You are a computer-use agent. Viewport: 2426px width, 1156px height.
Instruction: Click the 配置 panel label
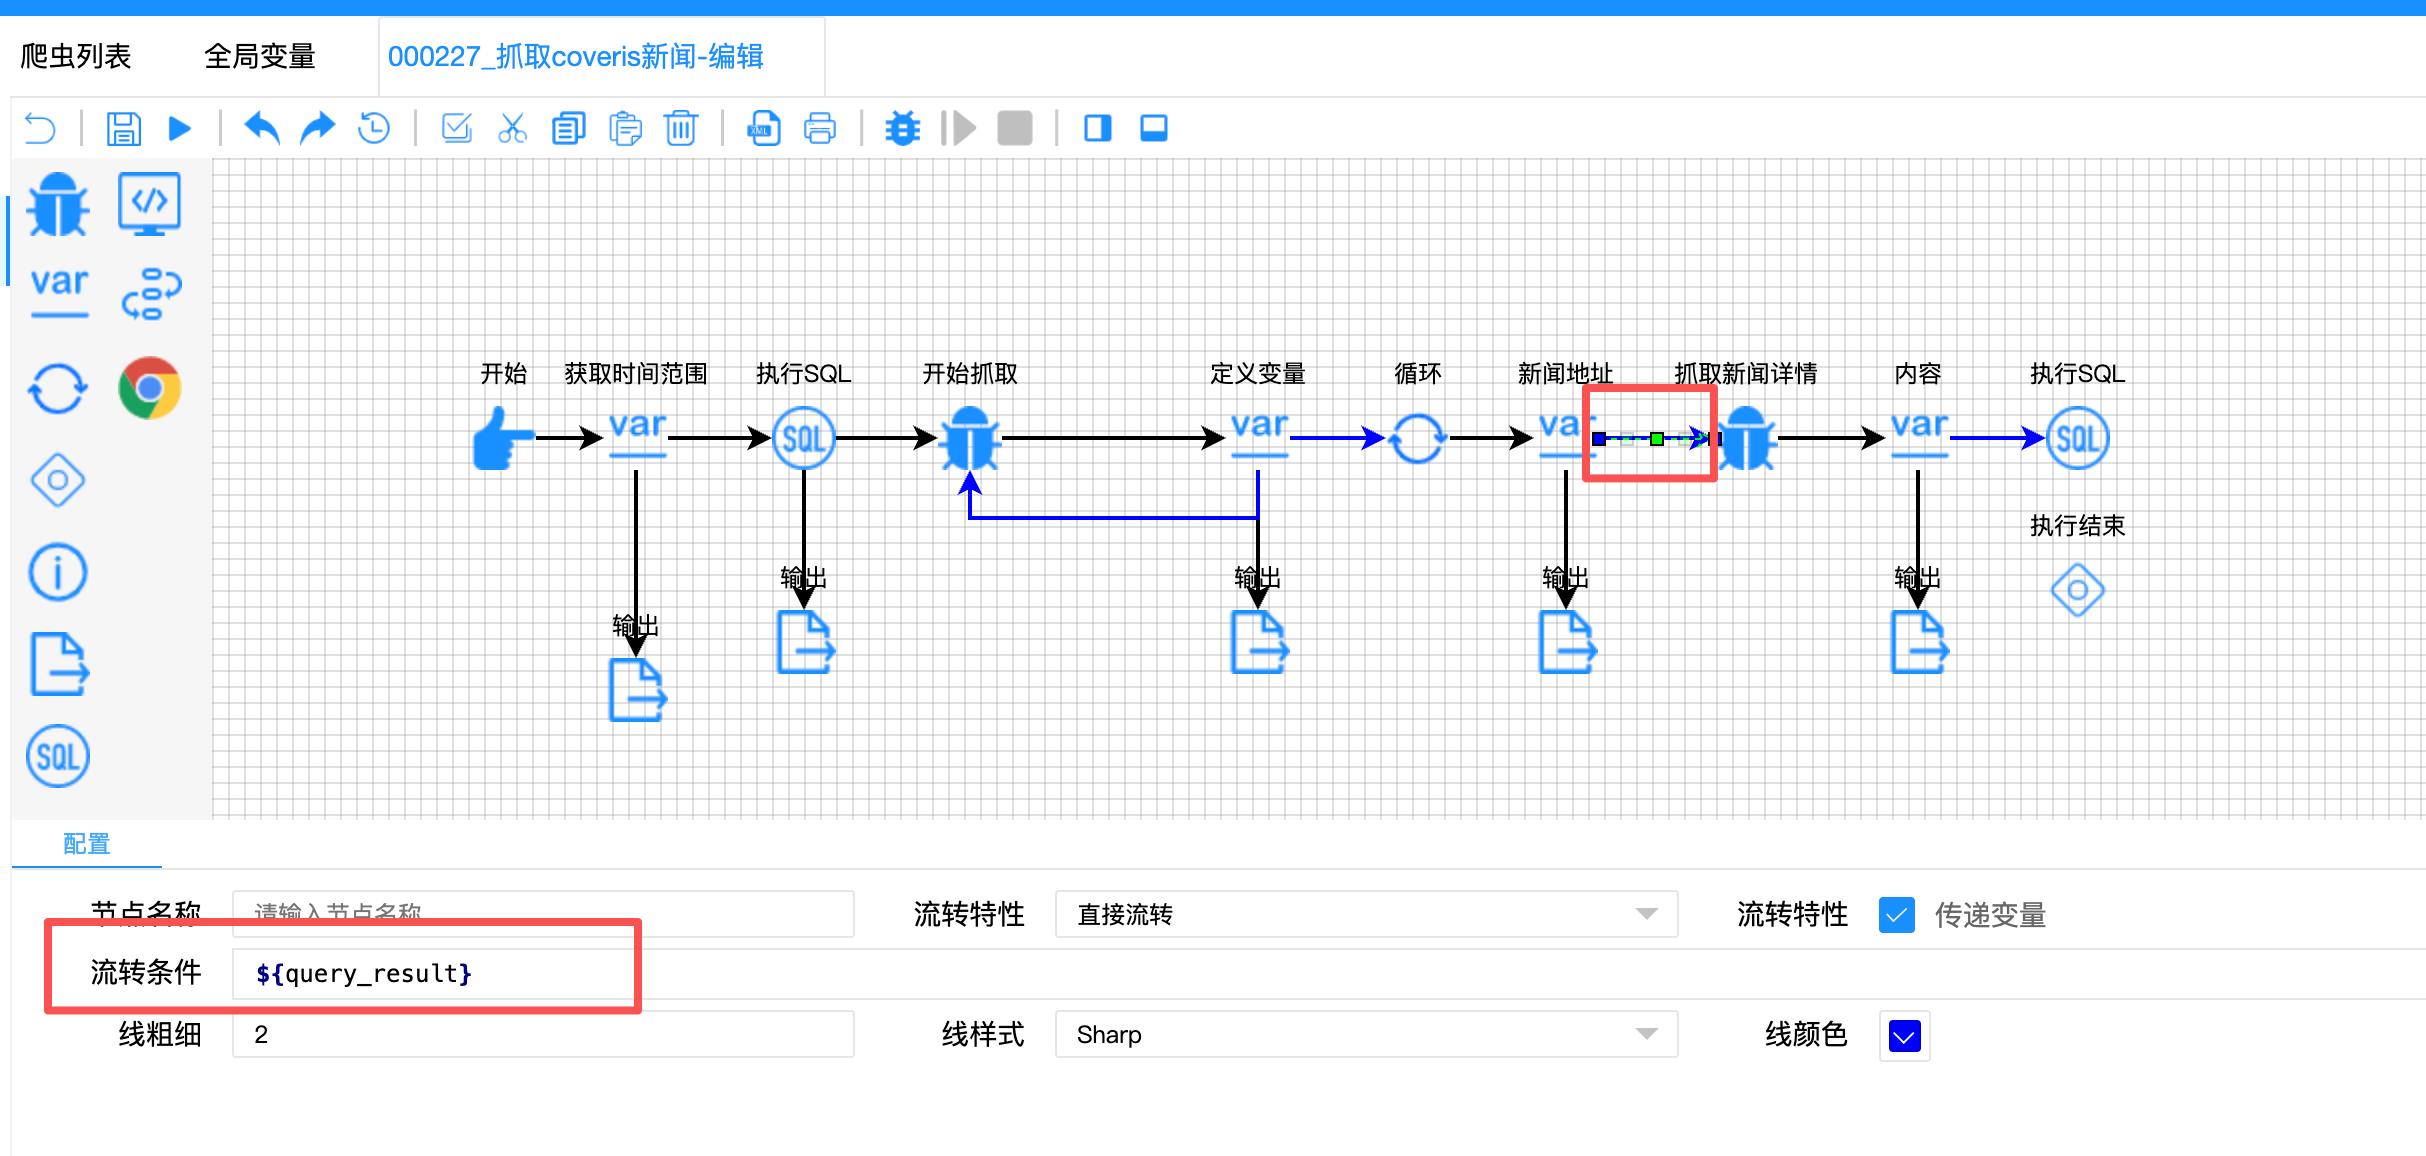click(x=86, y=844)
